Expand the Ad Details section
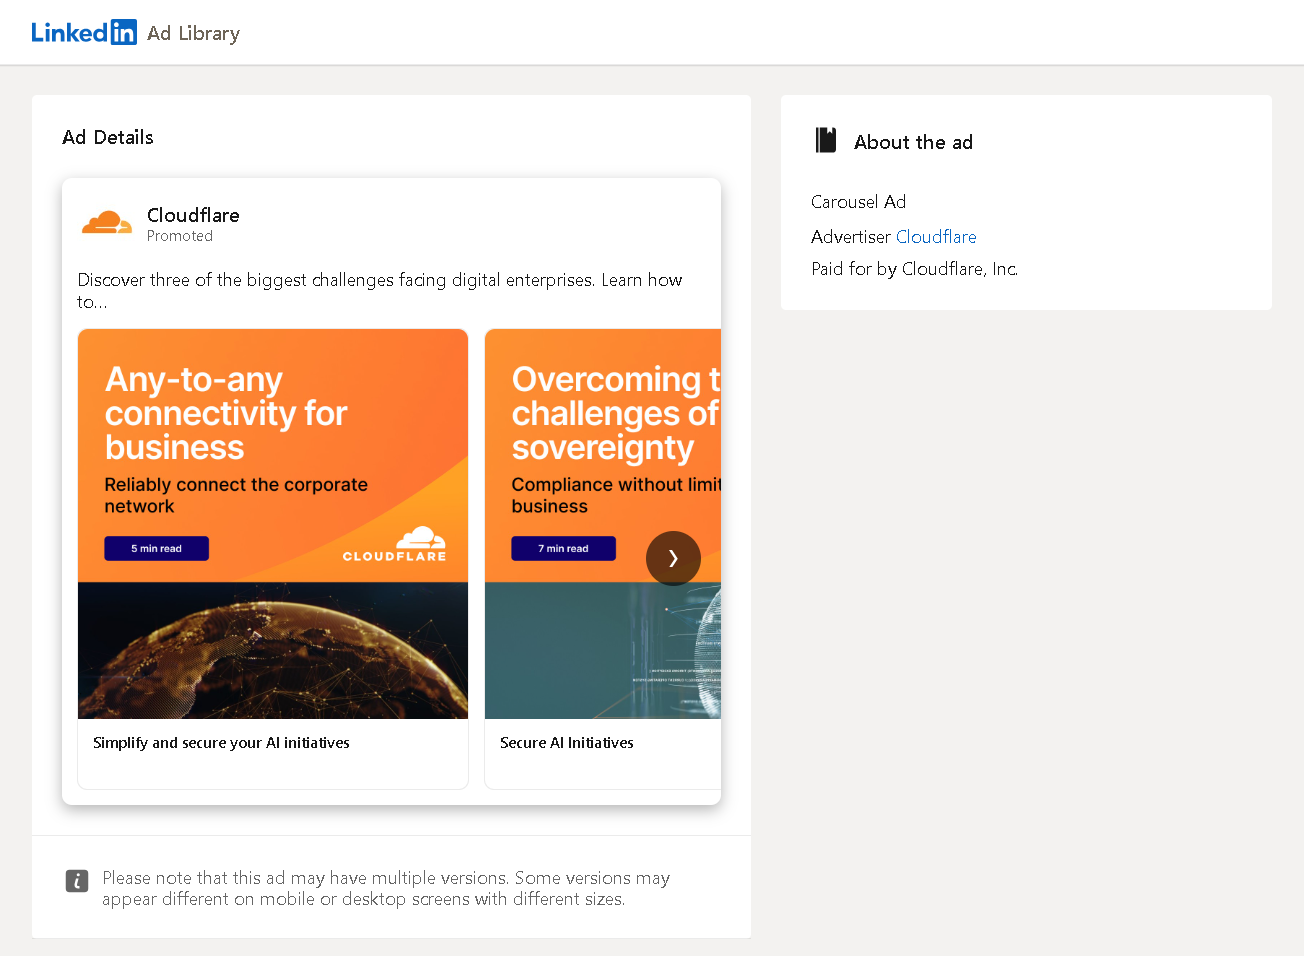 (x=107, y=137)
